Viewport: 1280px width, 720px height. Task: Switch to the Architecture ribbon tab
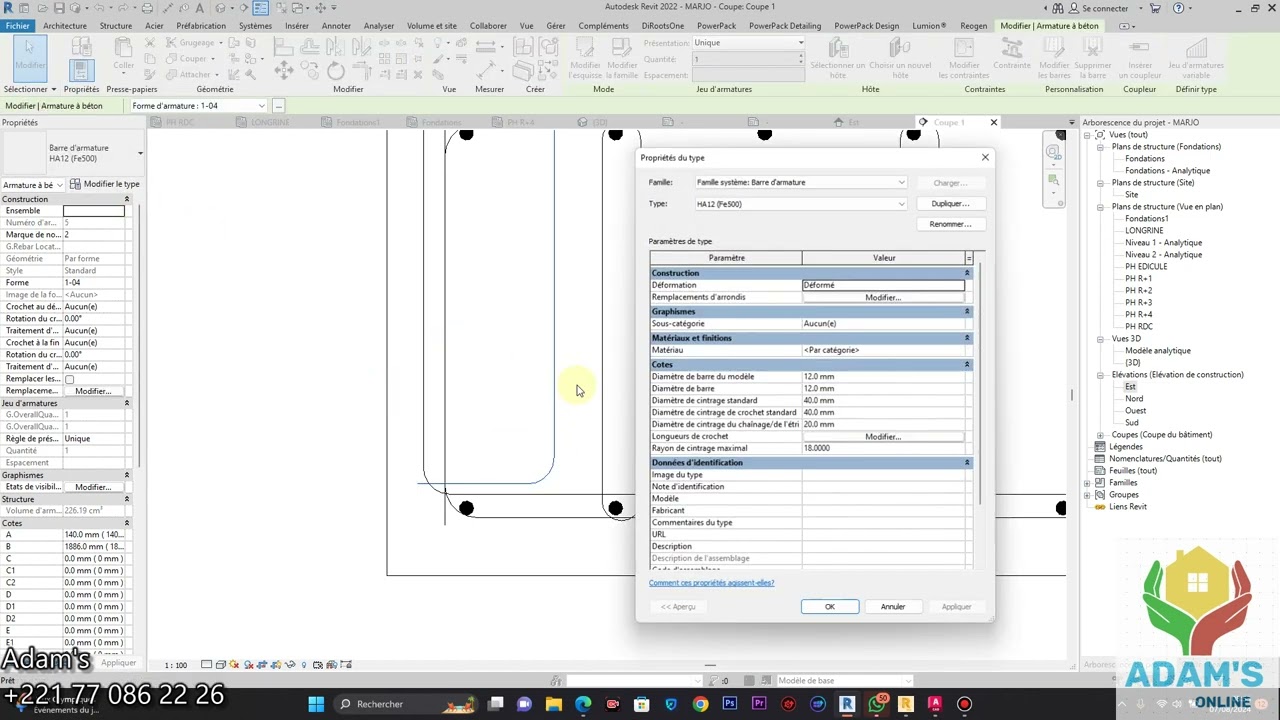[x=65, y=26]
